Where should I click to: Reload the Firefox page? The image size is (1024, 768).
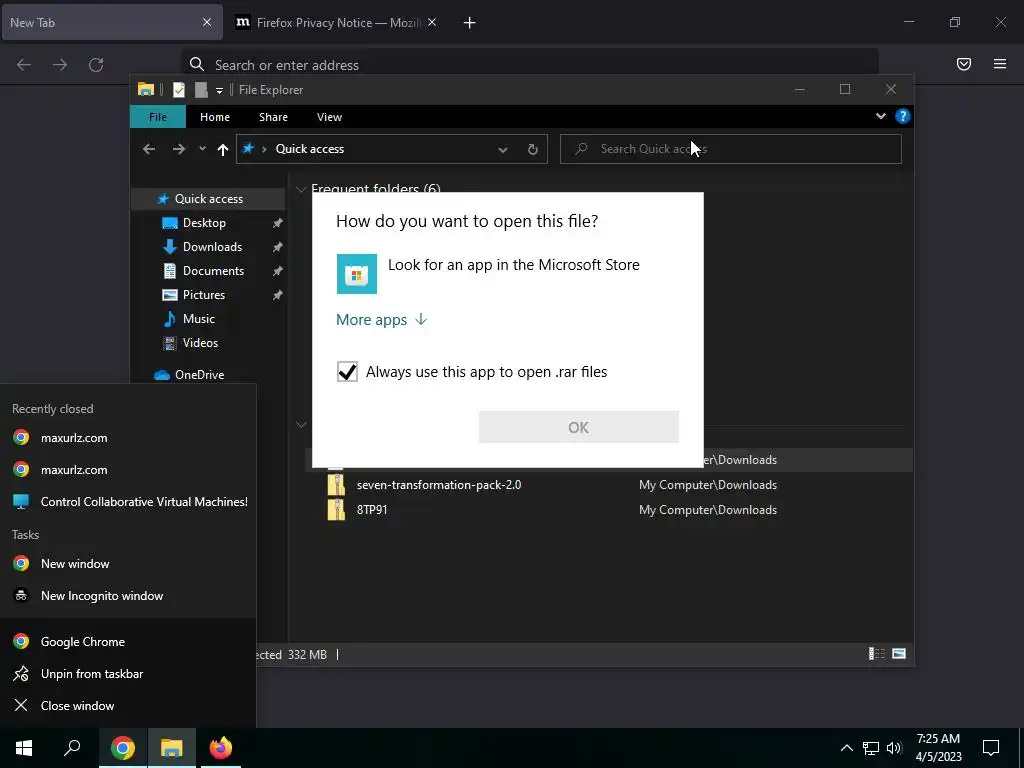(x=96, y=65)
